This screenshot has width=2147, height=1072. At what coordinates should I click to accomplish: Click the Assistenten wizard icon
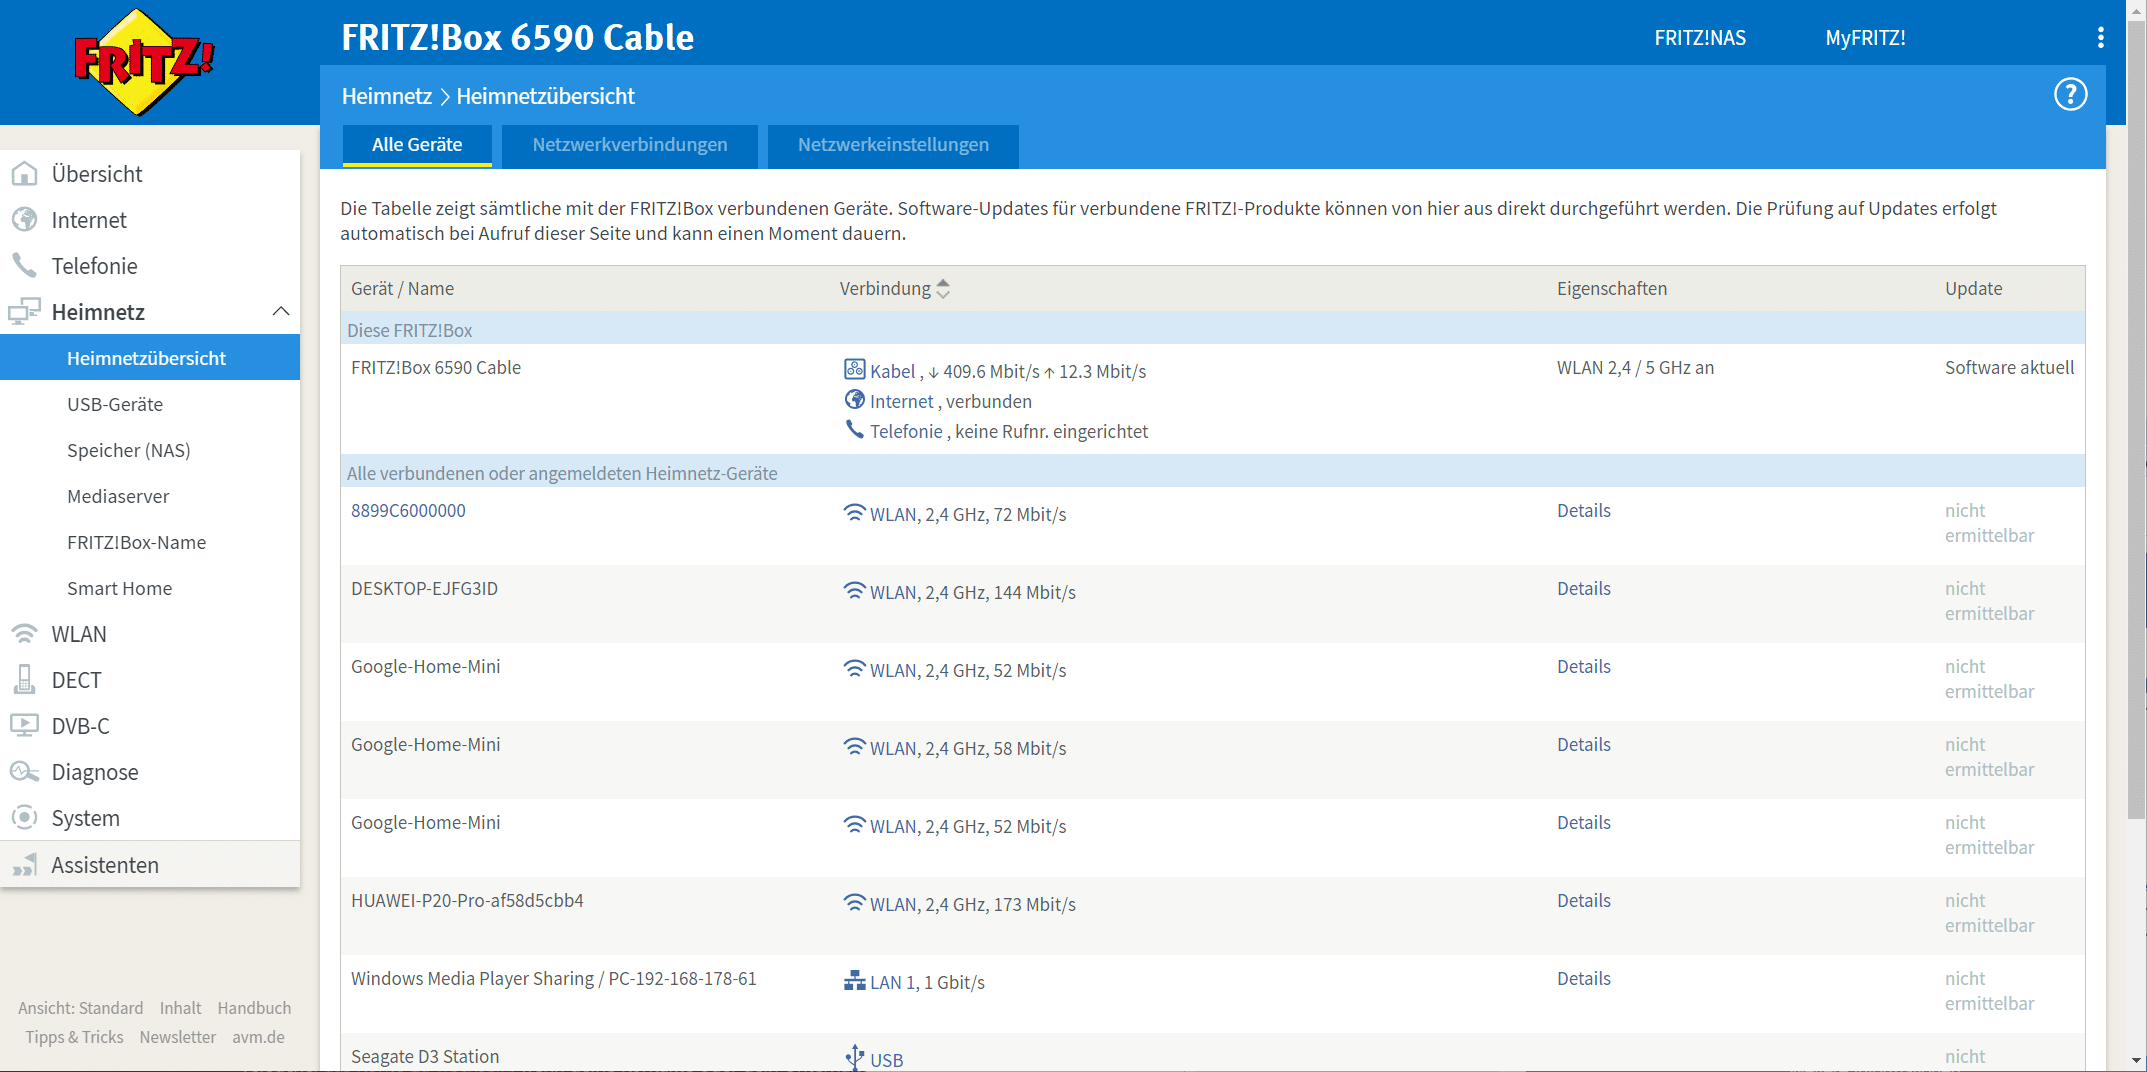click(24, 865)
